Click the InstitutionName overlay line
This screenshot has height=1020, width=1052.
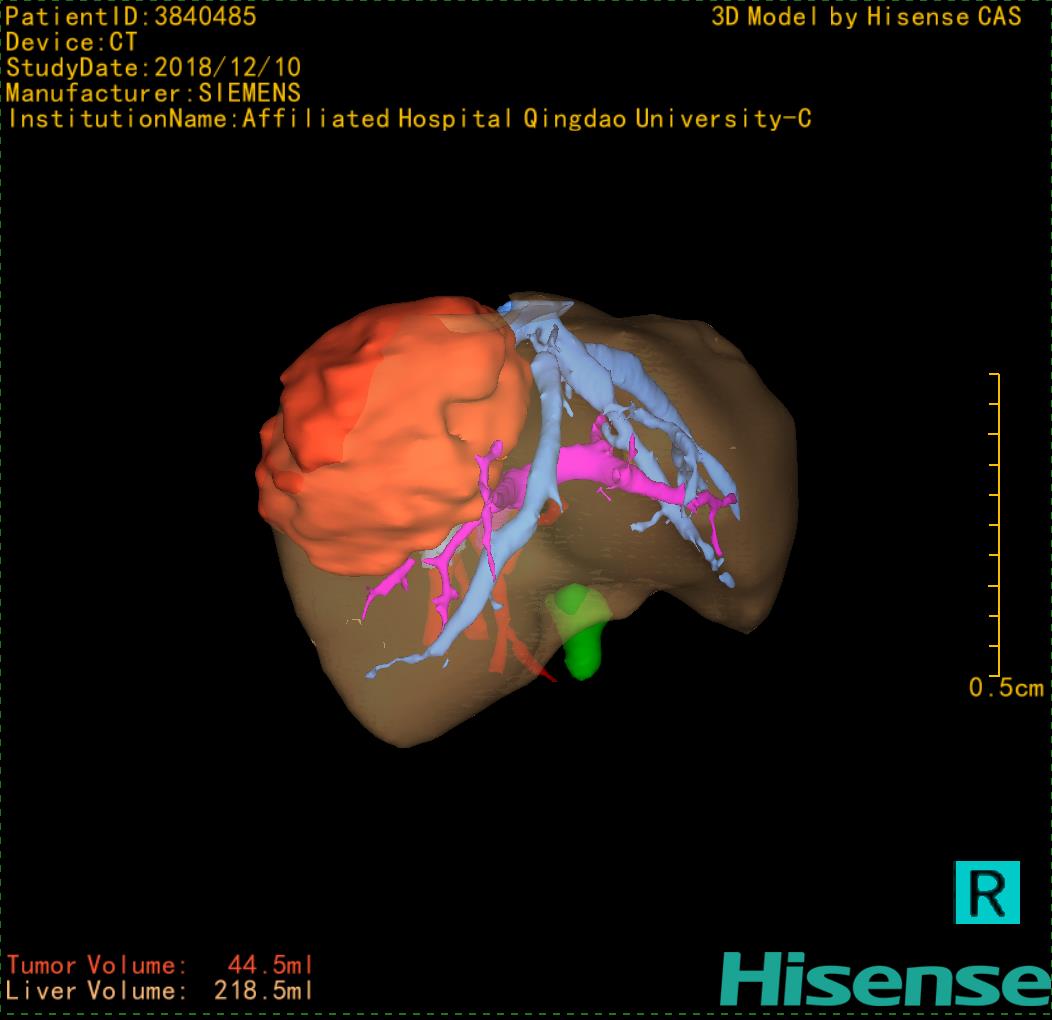(410, 119)
